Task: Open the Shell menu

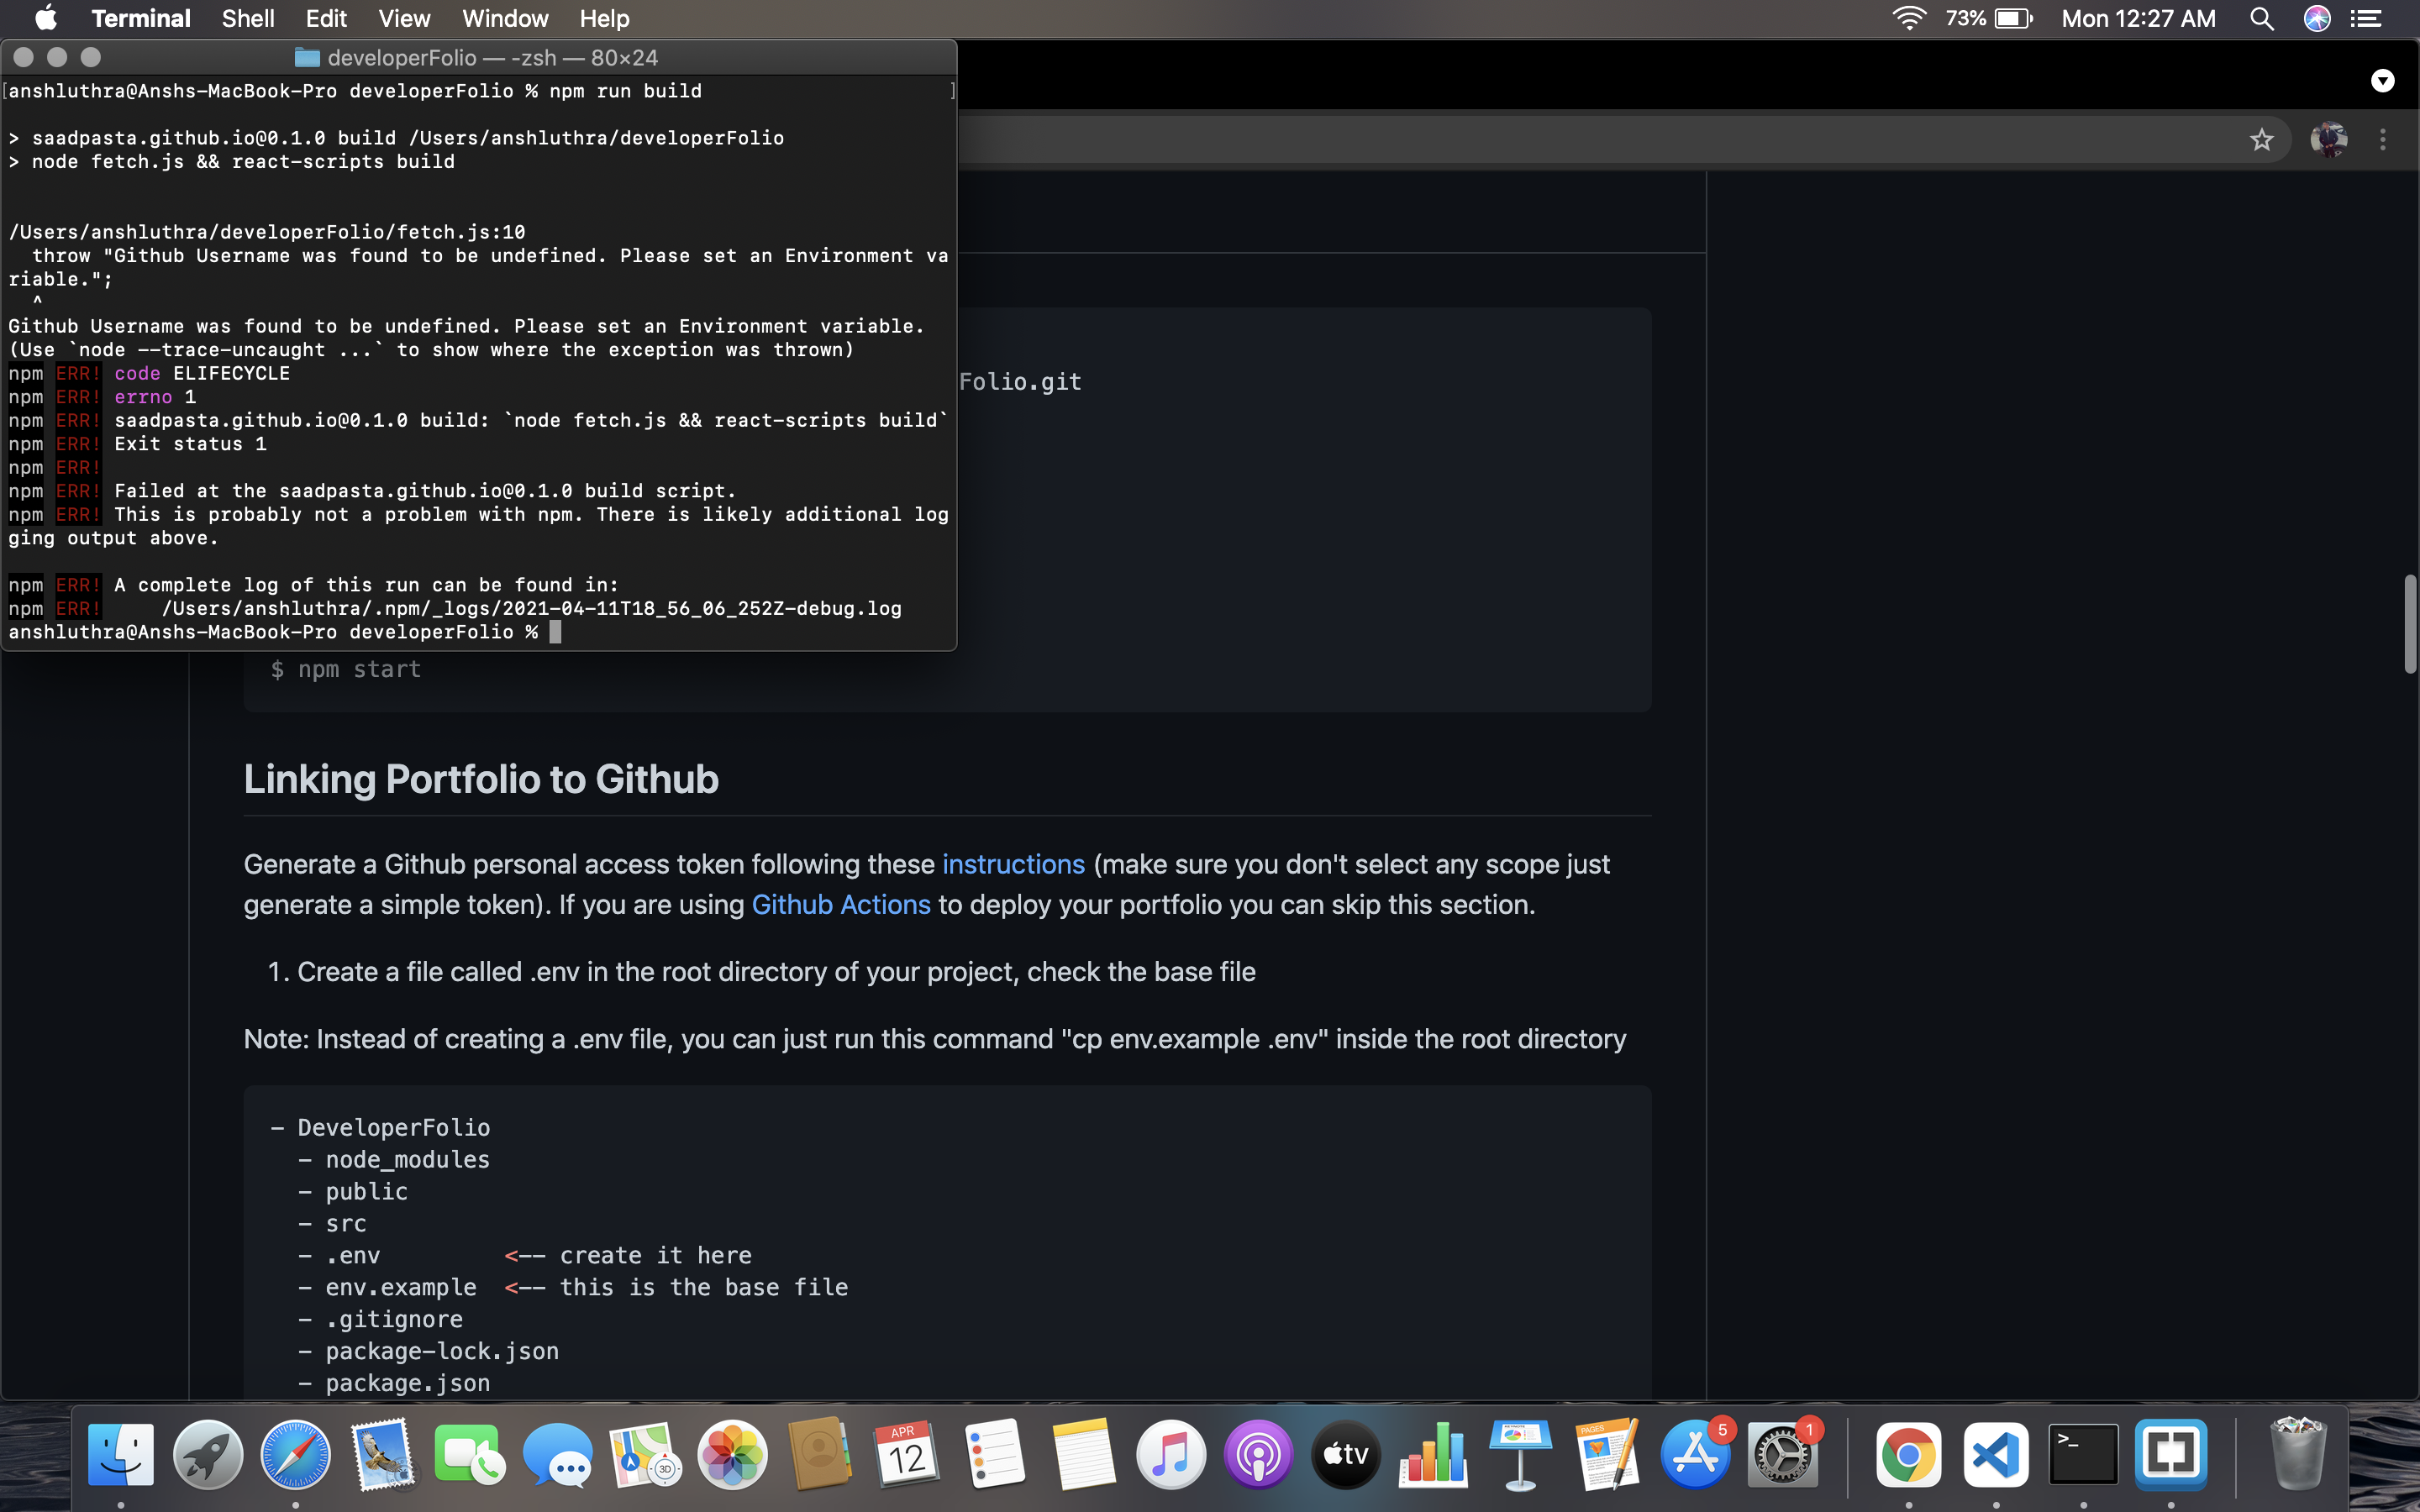Action: [x=247, y=18]
